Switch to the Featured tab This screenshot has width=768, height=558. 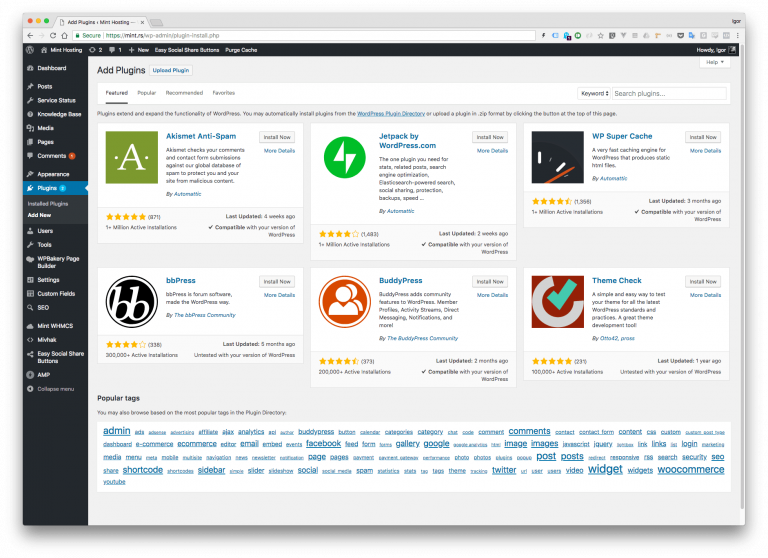[117, 93]
